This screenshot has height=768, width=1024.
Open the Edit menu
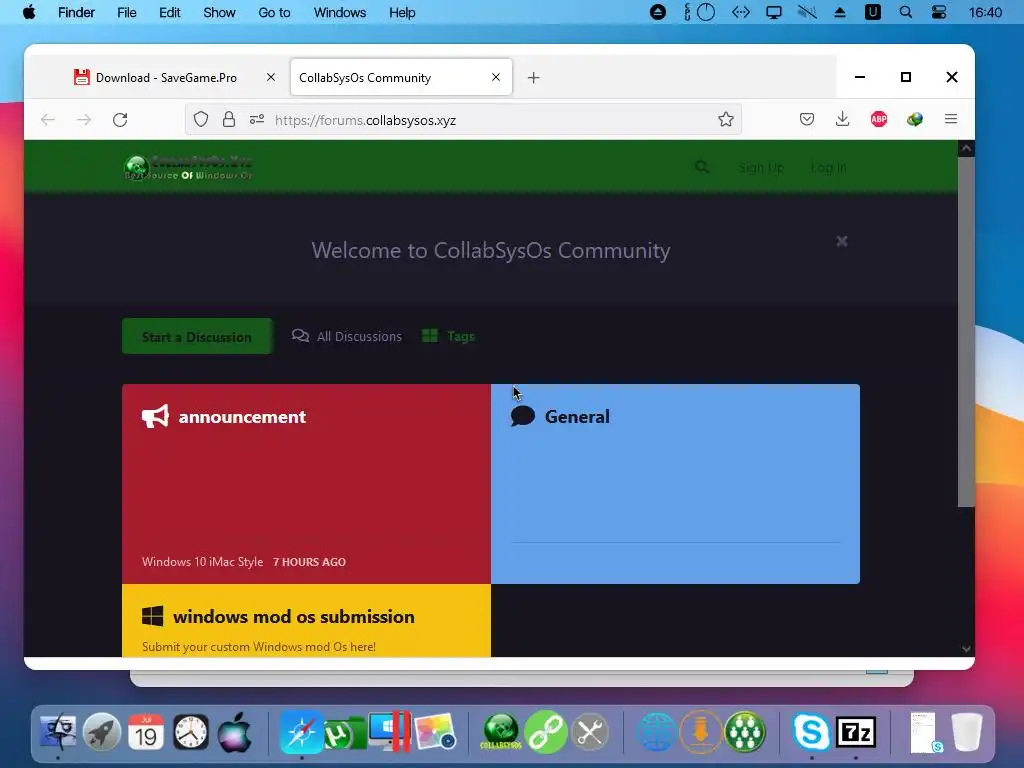tap(170, 12)
